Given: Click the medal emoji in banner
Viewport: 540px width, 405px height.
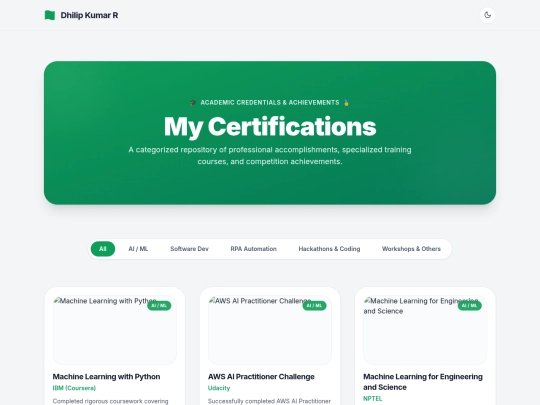Looking at the screenshot, I should click(x=346, y=103).
